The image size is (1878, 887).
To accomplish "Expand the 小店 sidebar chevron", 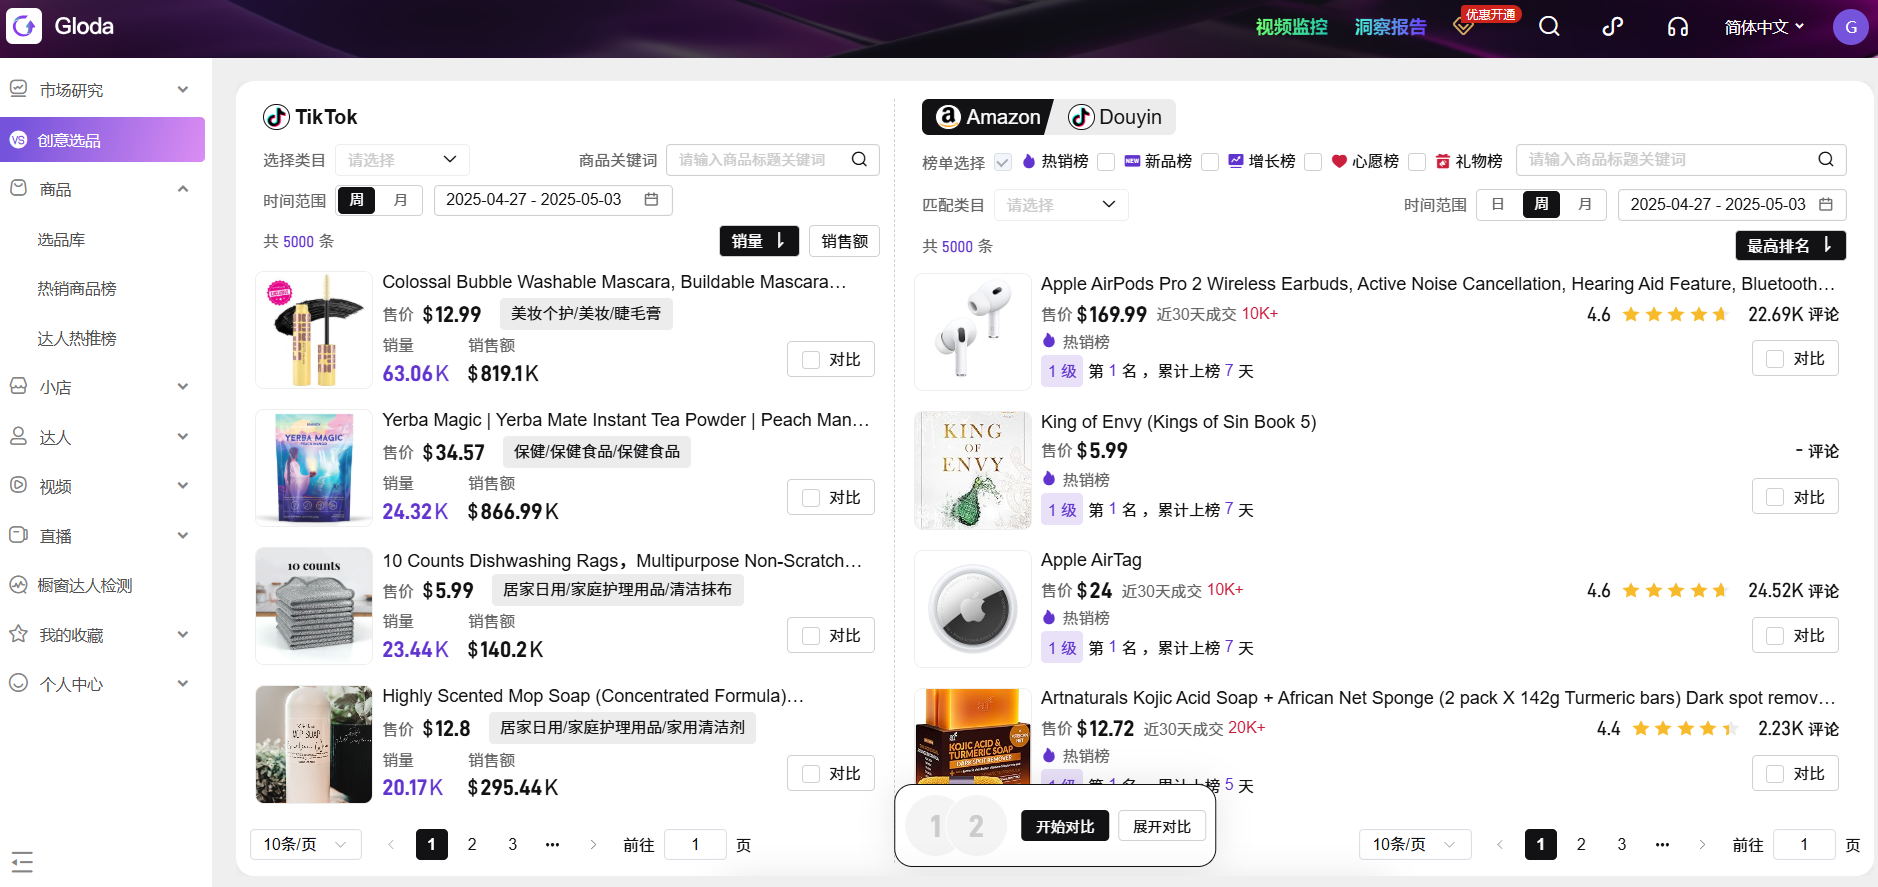I will 183,387.
